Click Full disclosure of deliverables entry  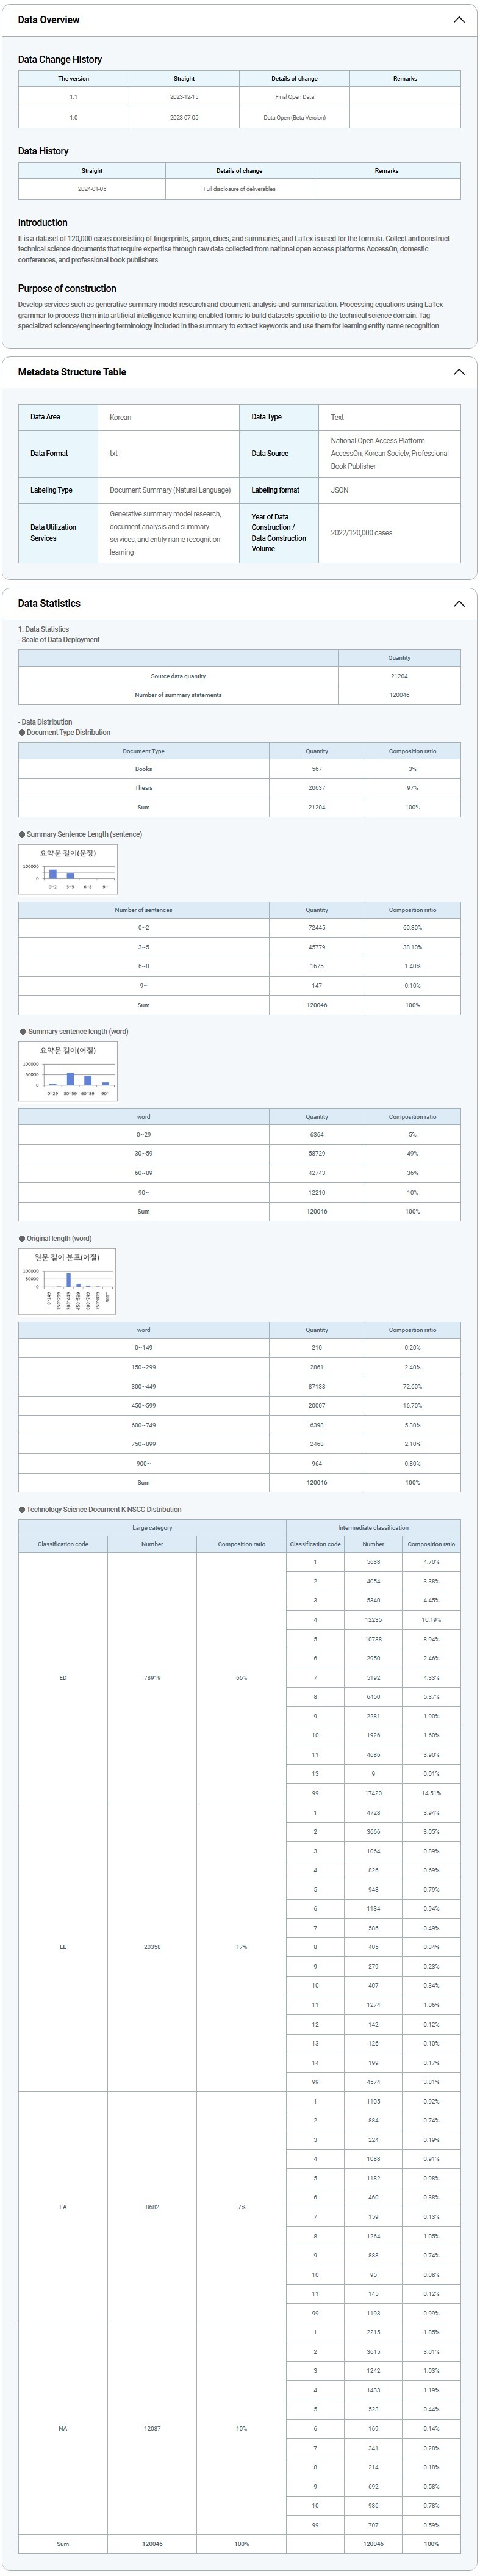[x=239, y=189]
